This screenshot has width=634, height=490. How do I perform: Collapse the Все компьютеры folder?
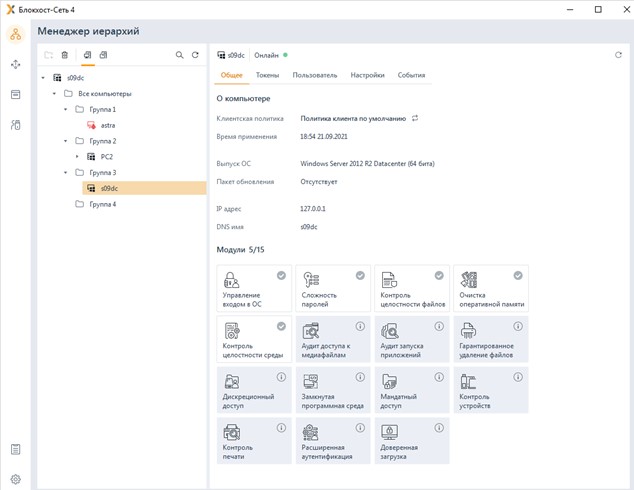[55, 93]
